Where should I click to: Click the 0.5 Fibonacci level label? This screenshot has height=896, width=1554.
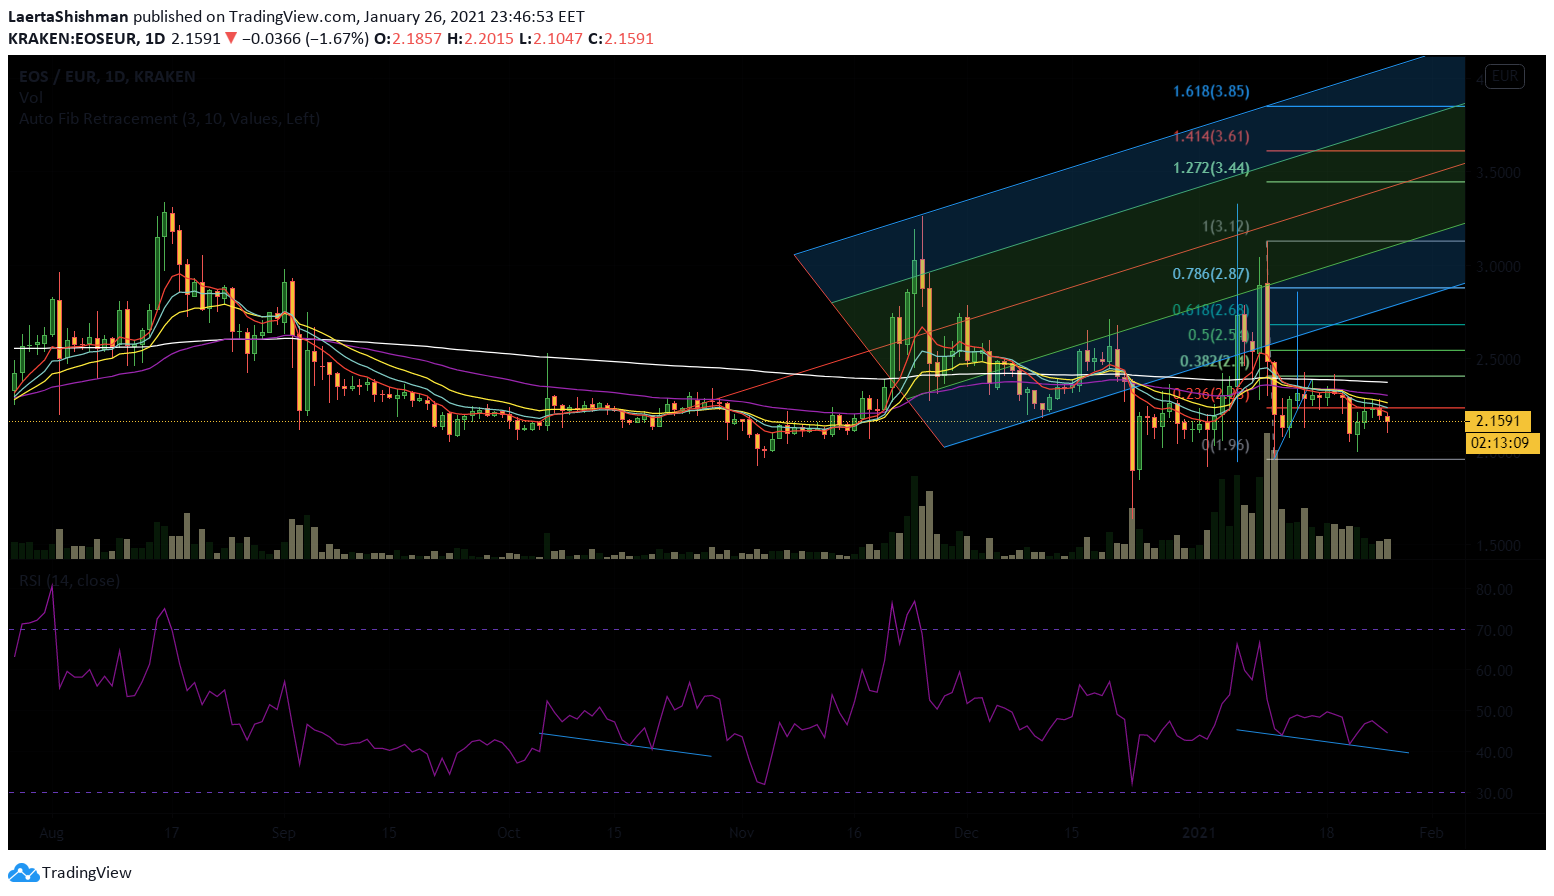(1218, 335)
